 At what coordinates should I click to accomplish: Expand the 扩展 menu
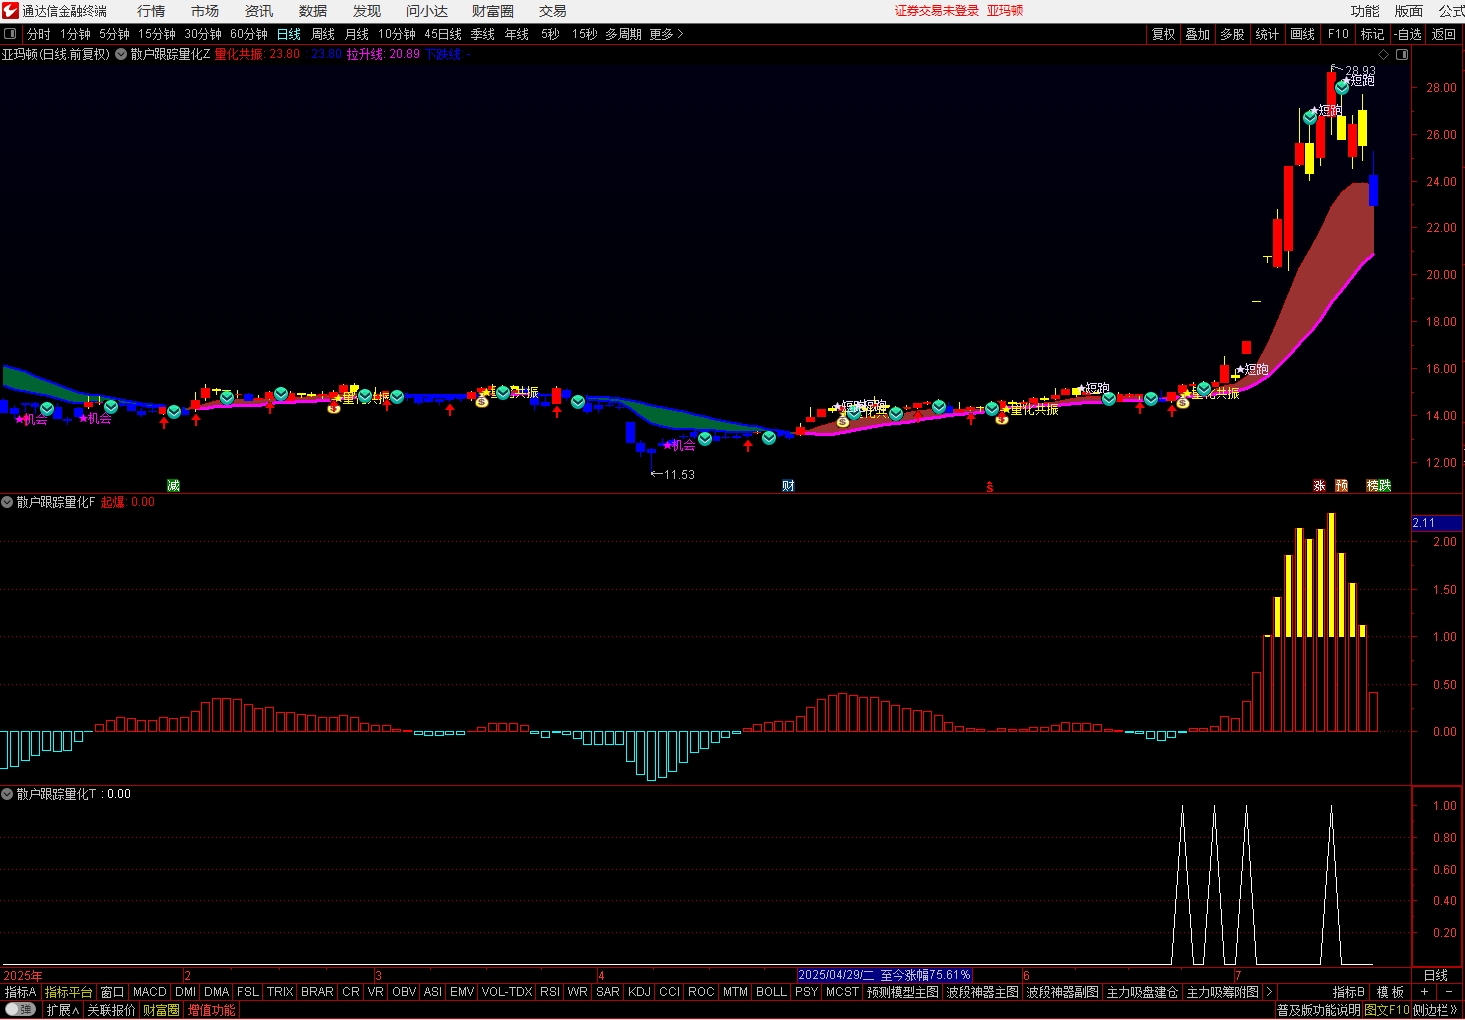point(62,1010)
